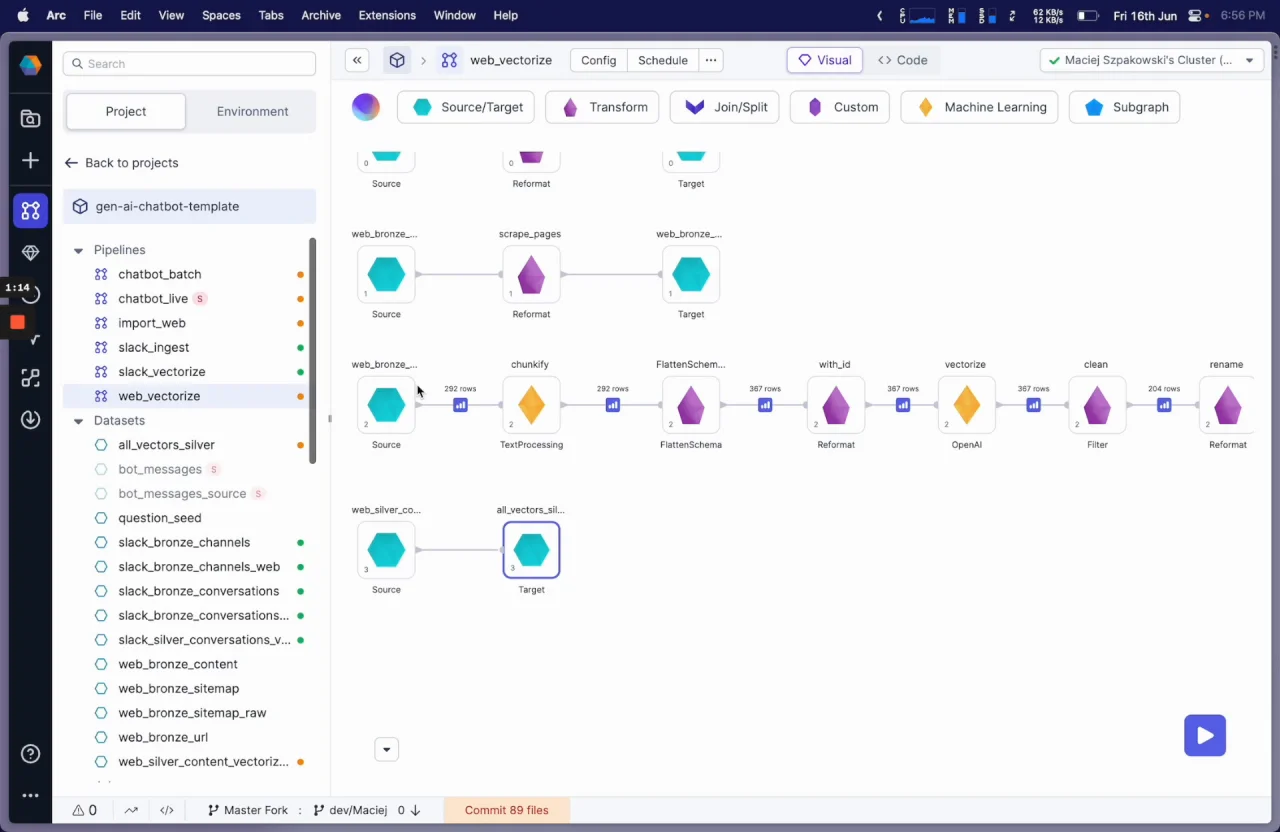Switch to the Environment tab
Screen dimensions: 1280x832
(x=252, y=112)
